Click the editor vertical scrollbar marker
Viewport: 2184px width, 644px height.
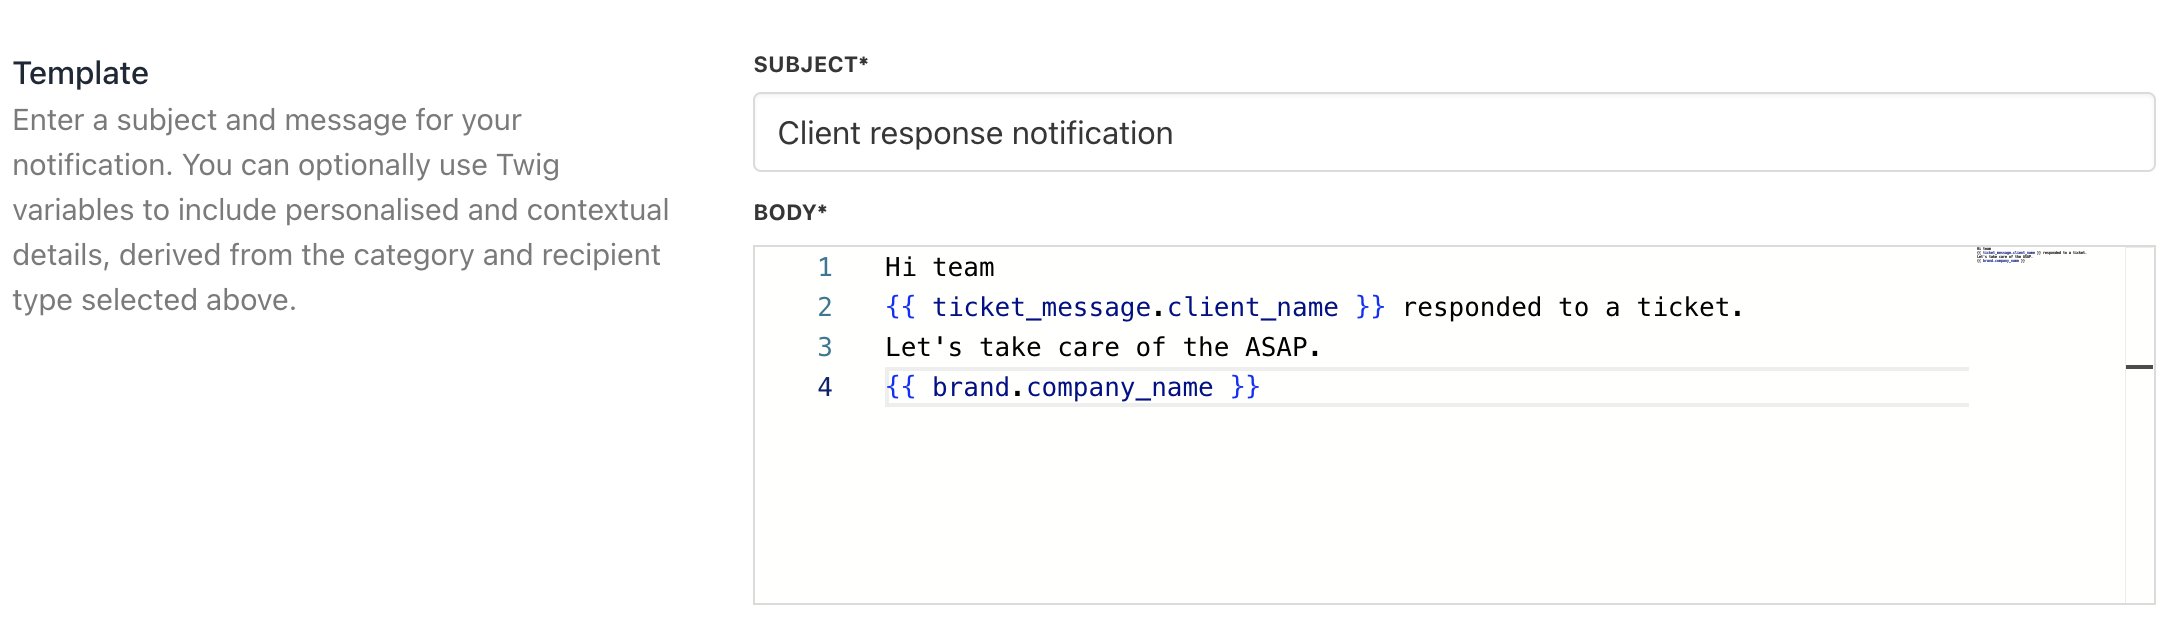click(x=2139, y=367)
